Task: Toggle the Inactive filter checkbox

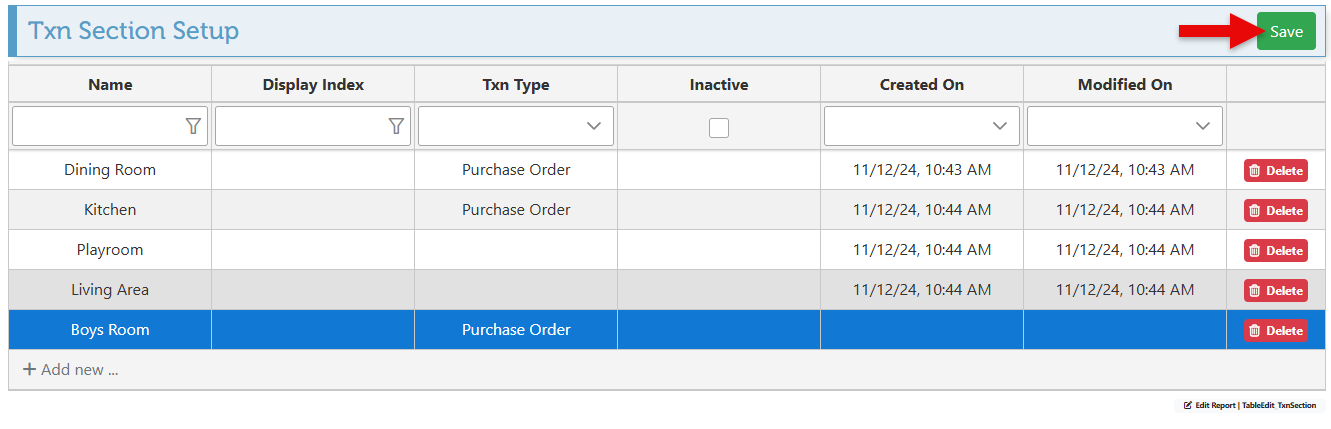Action: point(719,127)
